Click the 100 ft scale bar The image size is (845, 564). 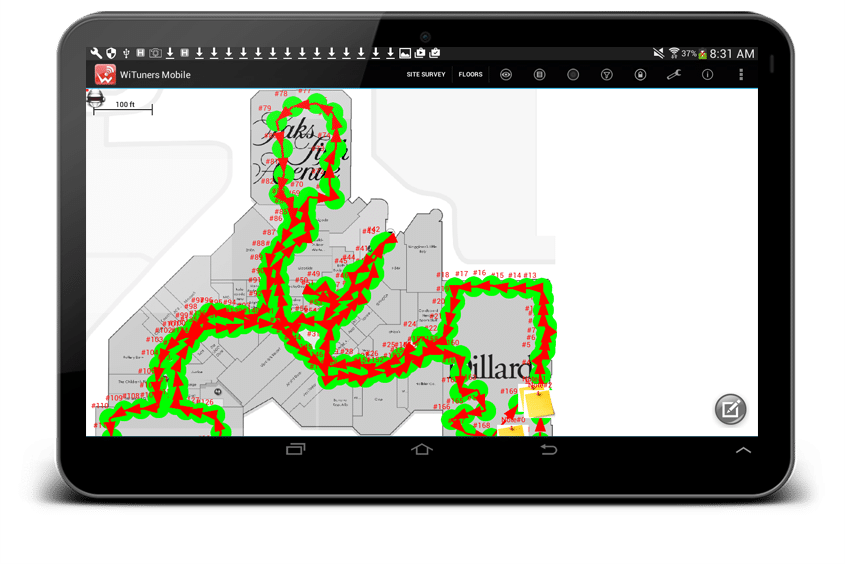coord(123,108)
